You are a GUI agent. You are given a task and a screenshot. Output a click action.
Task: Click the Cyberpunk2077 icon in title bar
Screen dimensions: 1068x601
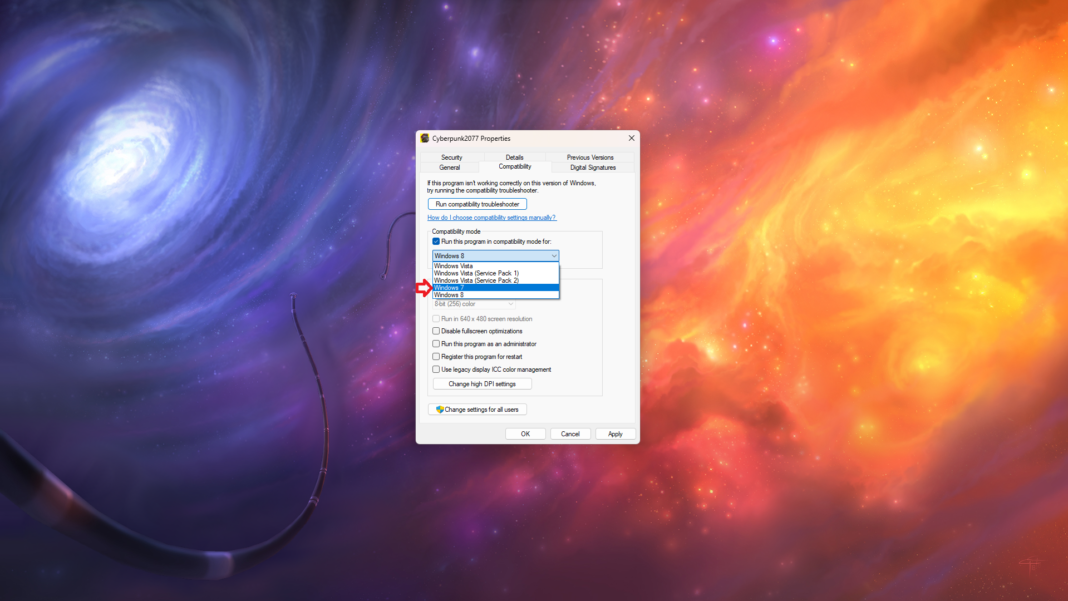point(425,138)
